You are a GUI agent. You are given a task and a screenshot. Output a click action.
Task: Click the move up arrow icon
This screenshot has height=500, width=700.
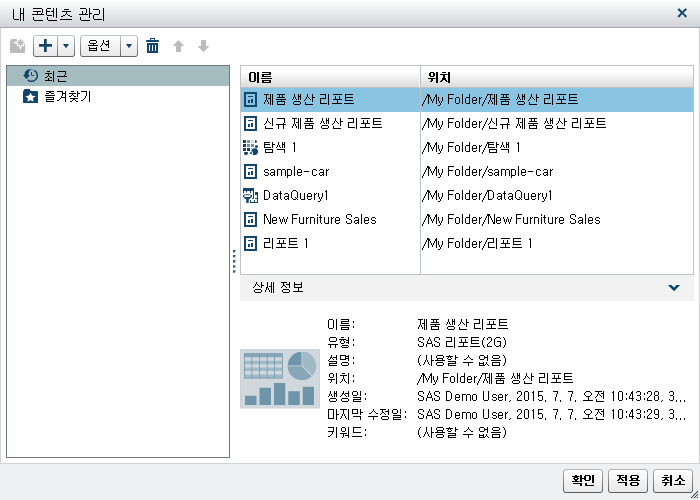[179, 46]
